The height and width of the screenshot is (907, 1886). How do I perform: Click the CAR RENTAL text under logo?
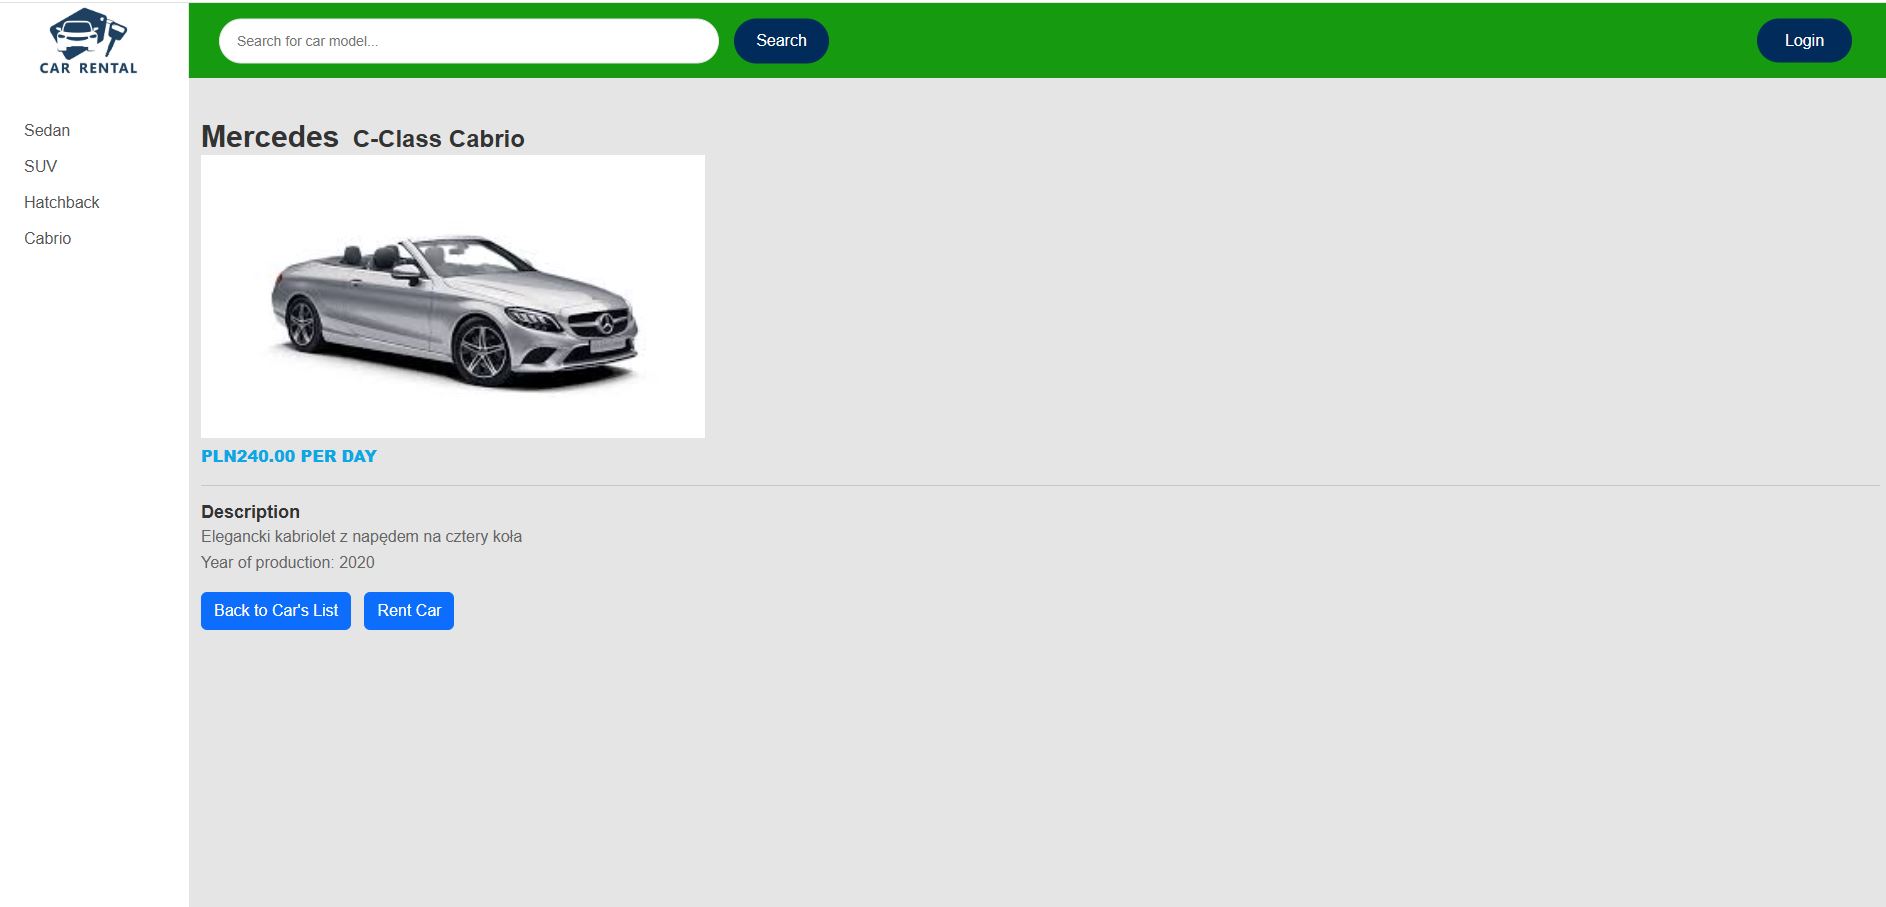pos(88,68)
